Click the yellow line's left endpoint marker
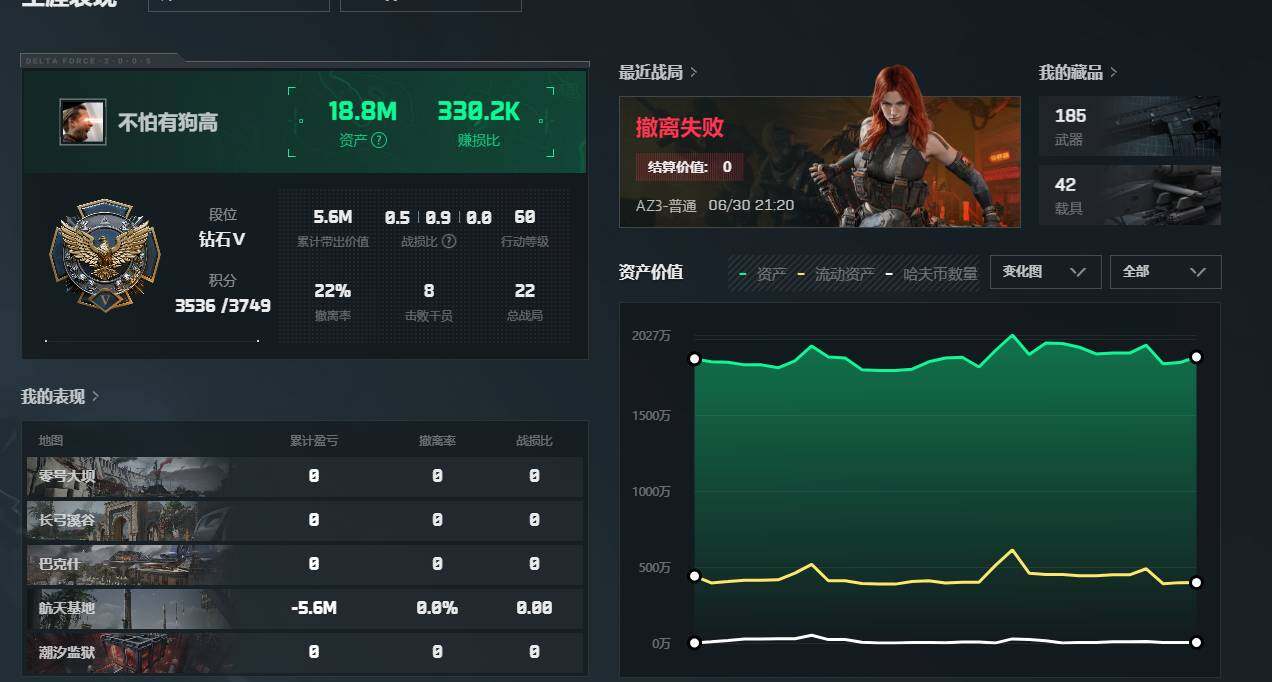This screenshot has height=682, width=1272. [x=694, y=576]
